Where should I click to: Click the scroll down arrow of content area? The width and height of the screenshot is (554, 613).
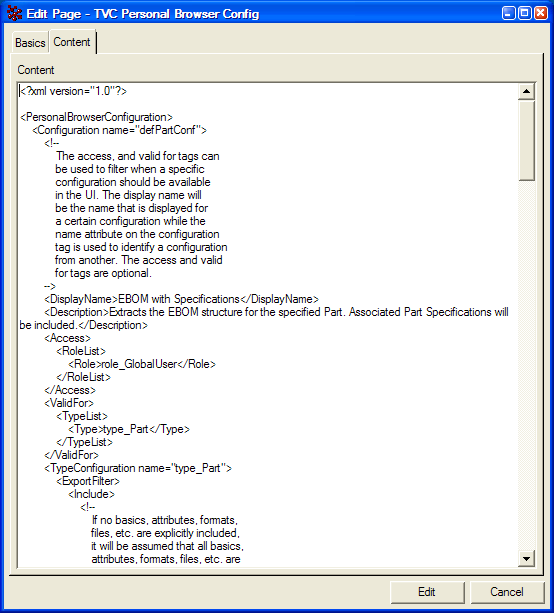coord(527,559)
